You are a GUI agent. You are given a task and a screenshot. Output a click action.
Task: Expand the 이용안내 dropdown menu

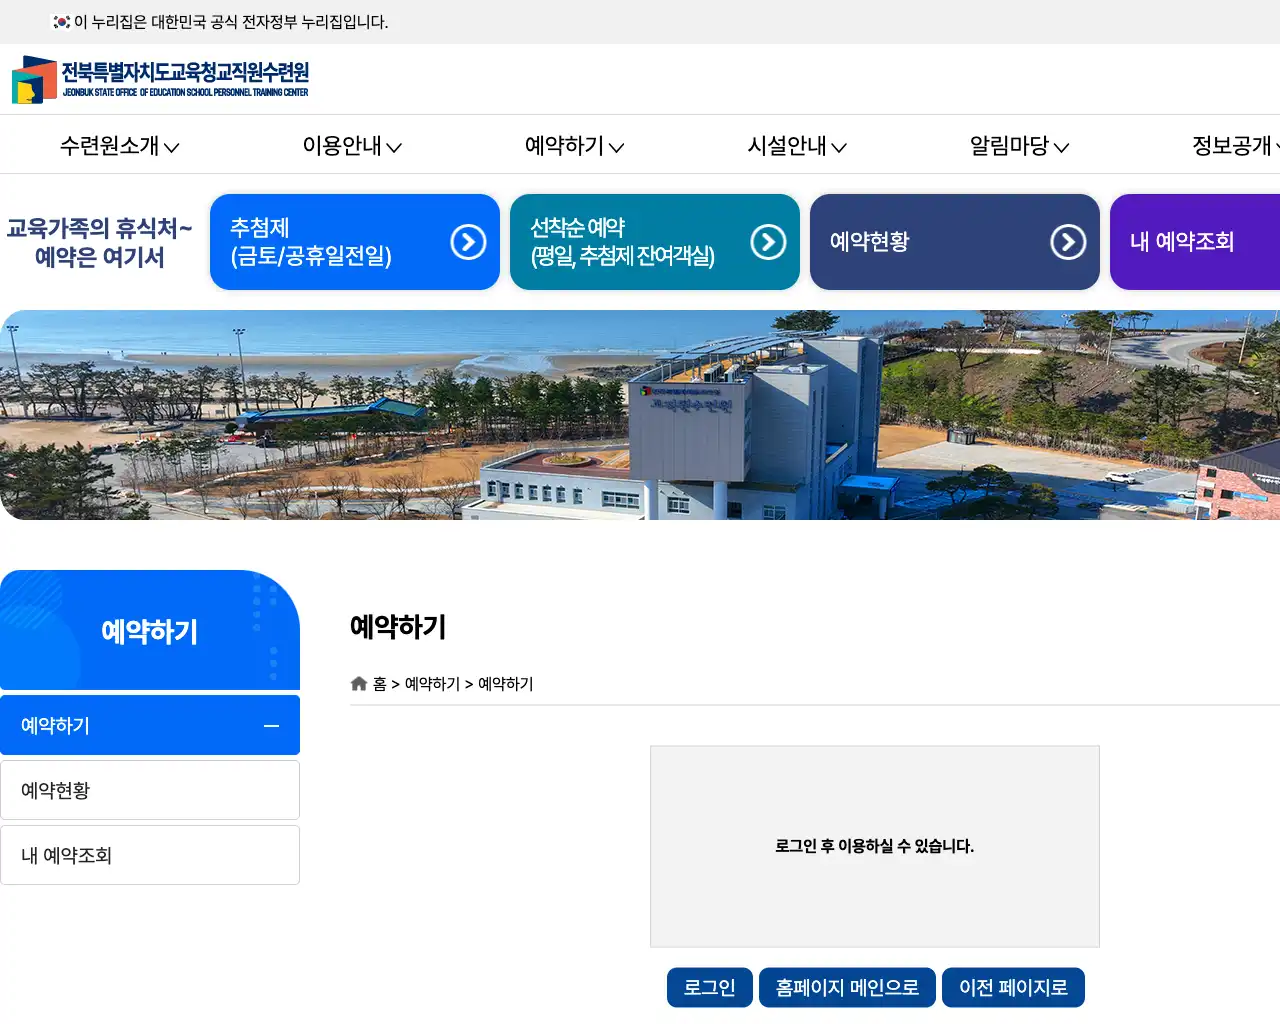pyautogui.click(x=352, y=146)
